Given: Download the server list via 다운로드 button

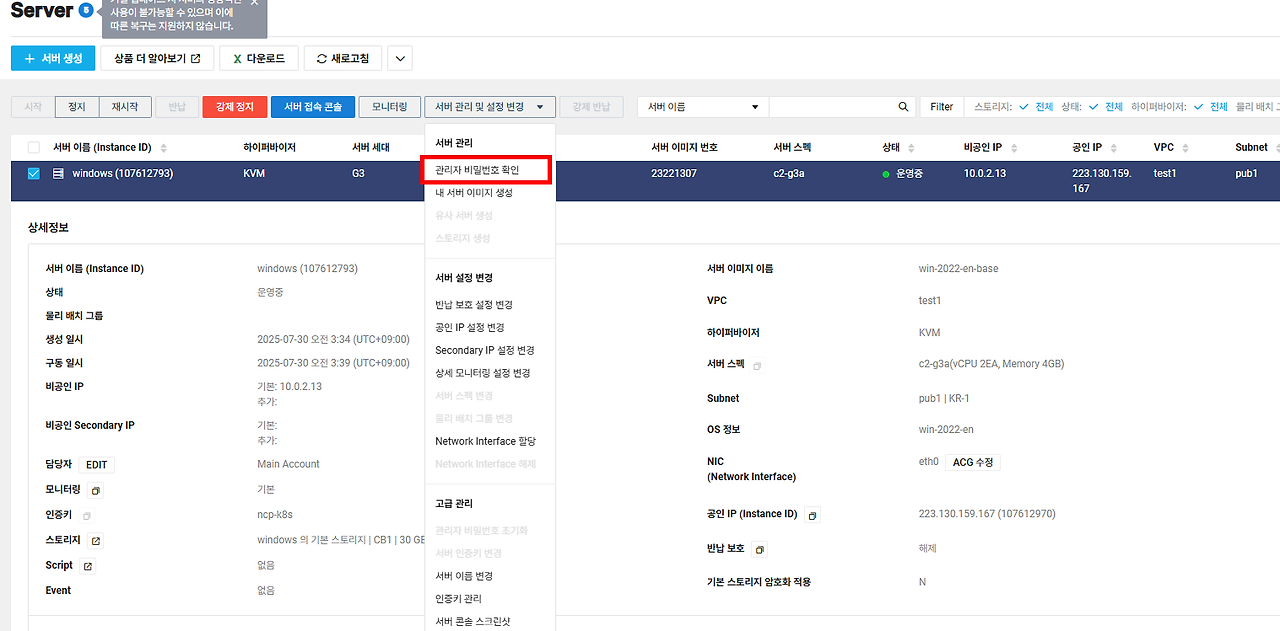Looking at the screenshot, I should point(258,58).
